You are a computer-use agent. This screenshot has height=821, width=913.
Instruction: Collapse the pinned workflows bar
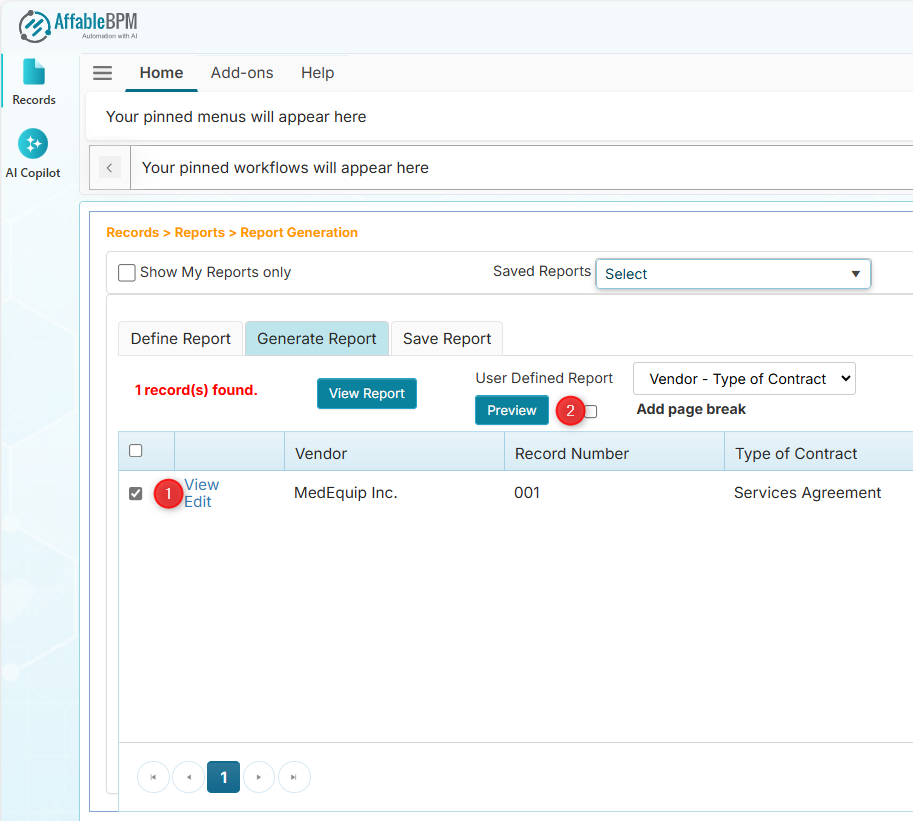pos(109,167)
